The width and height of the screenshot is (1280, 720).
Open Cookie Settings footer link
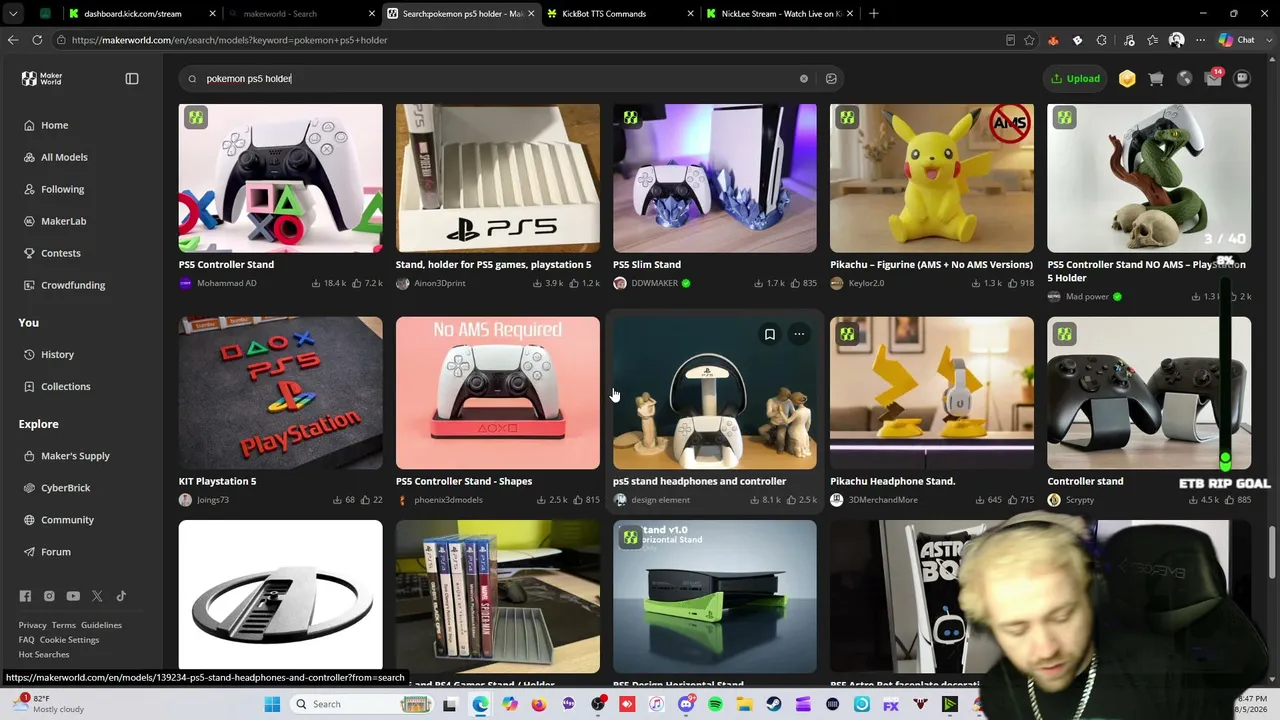click(x=69, y=640)
